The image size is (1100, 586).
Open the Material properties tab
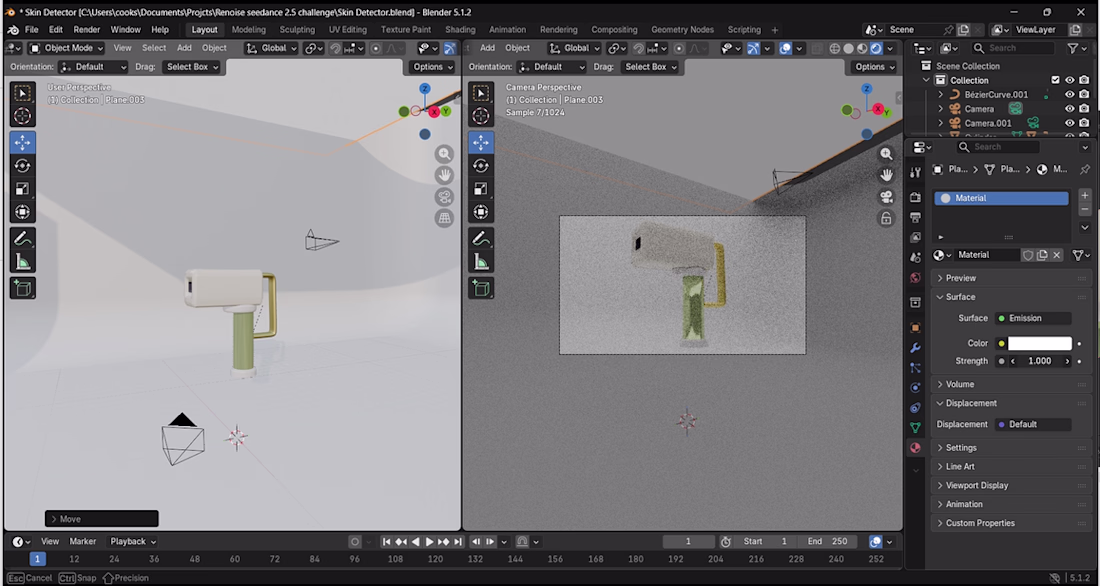pyautogui.click(x=915, y=448)
